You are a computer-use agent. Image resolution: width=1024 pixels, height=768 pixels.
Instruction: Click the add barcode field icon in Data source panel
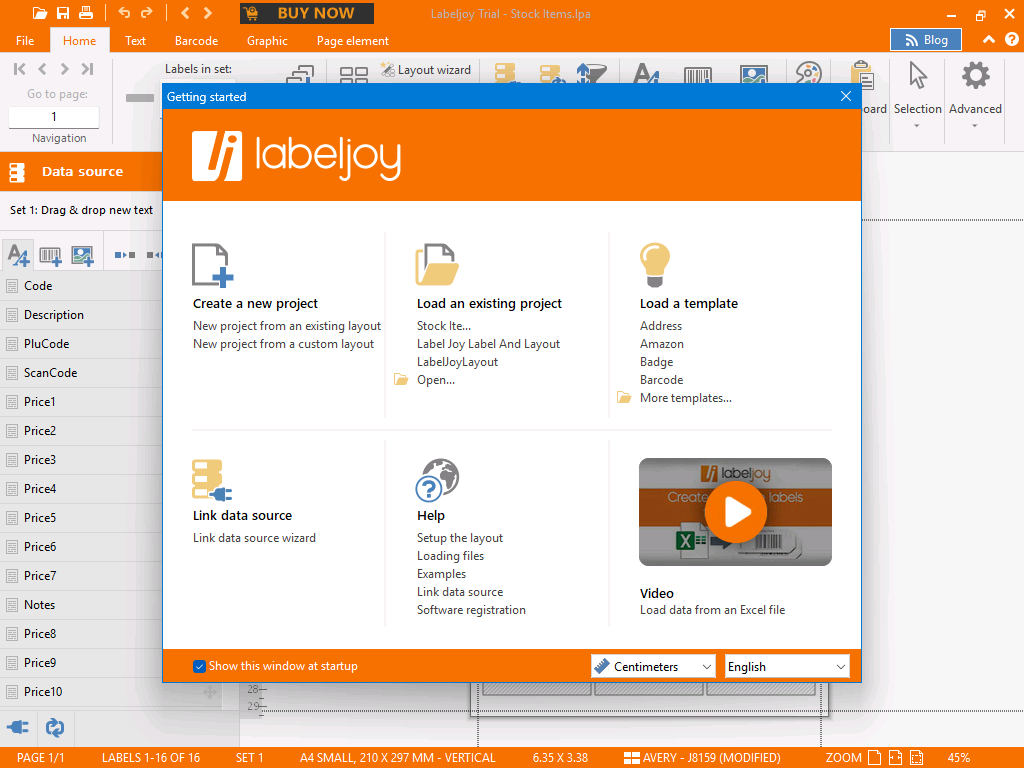click(x=50, y=255)
